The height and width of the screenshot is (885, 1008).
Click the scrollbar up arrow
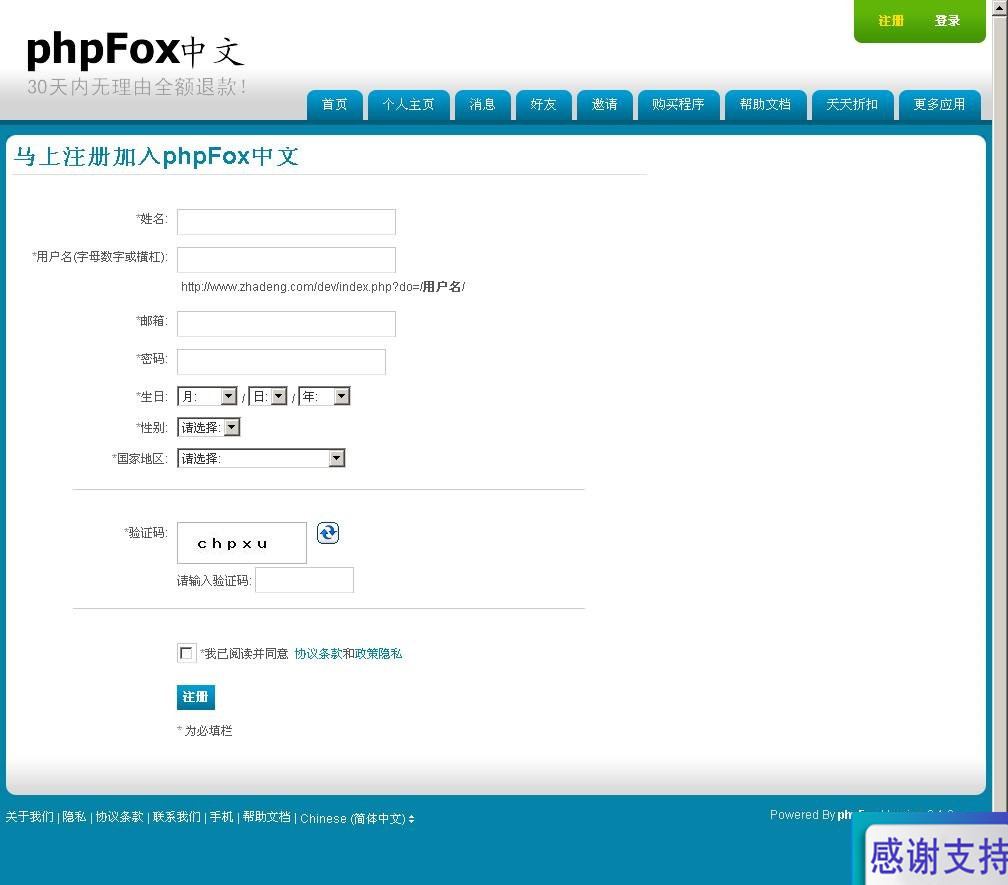pos(1001,6)
